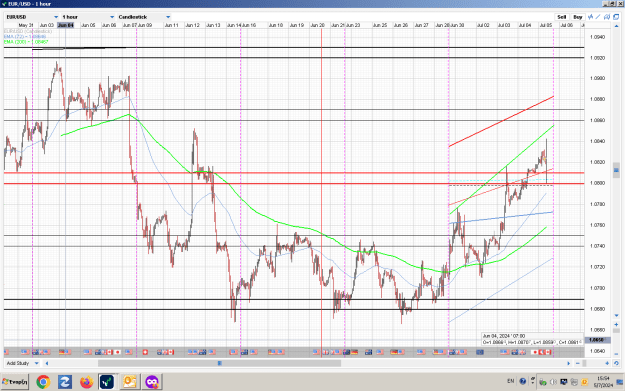
Task: Click the scroll-left arrow on time scrollbar
Action: (47, 363)
